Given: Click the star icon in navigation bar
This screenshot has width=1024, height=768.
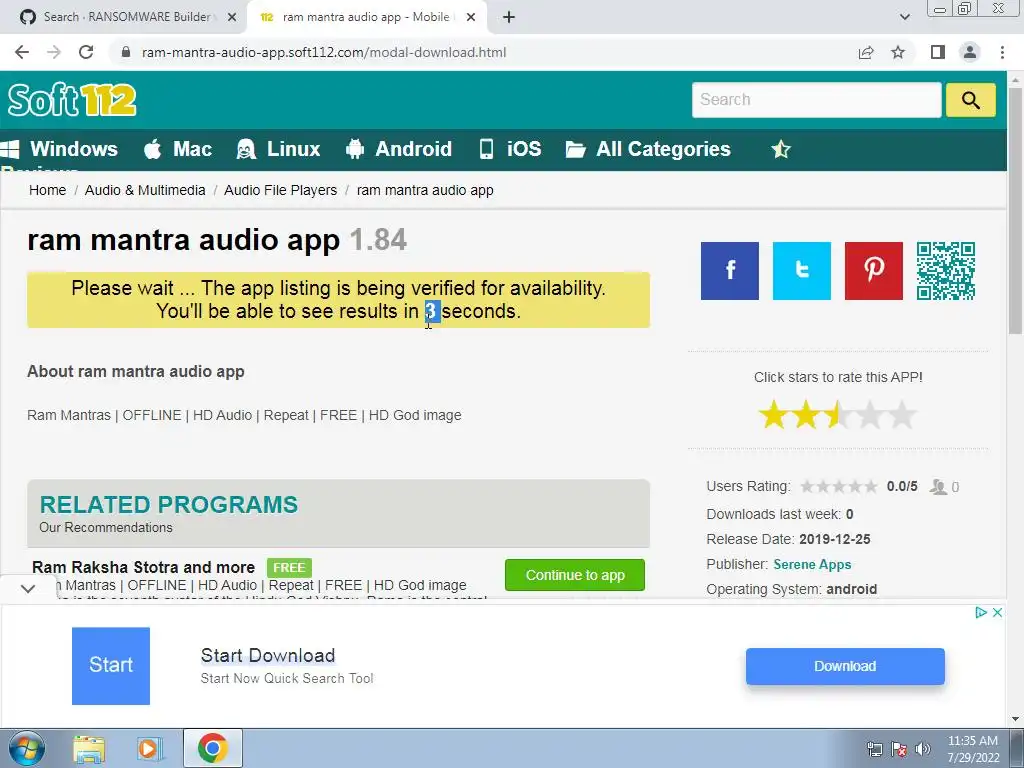Looking at the screenshot, I should pyautogui.click(x=781, y=150).
